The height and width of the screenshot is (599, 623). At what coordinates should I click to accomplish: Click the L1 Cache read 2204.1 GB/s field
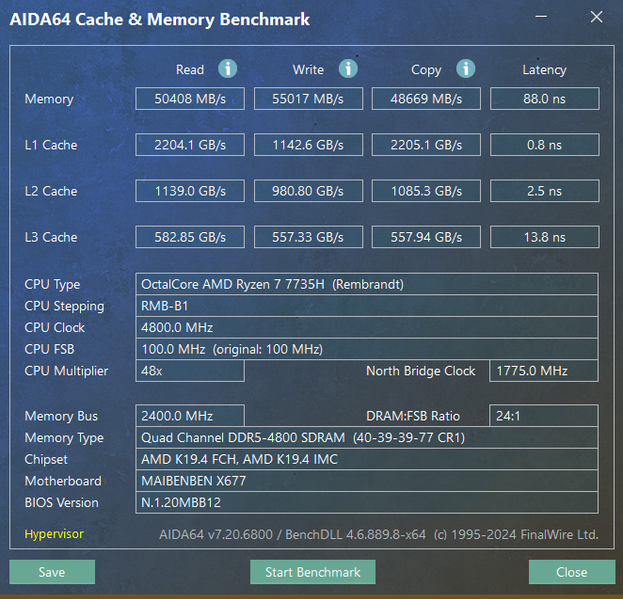tap(190, 145)
